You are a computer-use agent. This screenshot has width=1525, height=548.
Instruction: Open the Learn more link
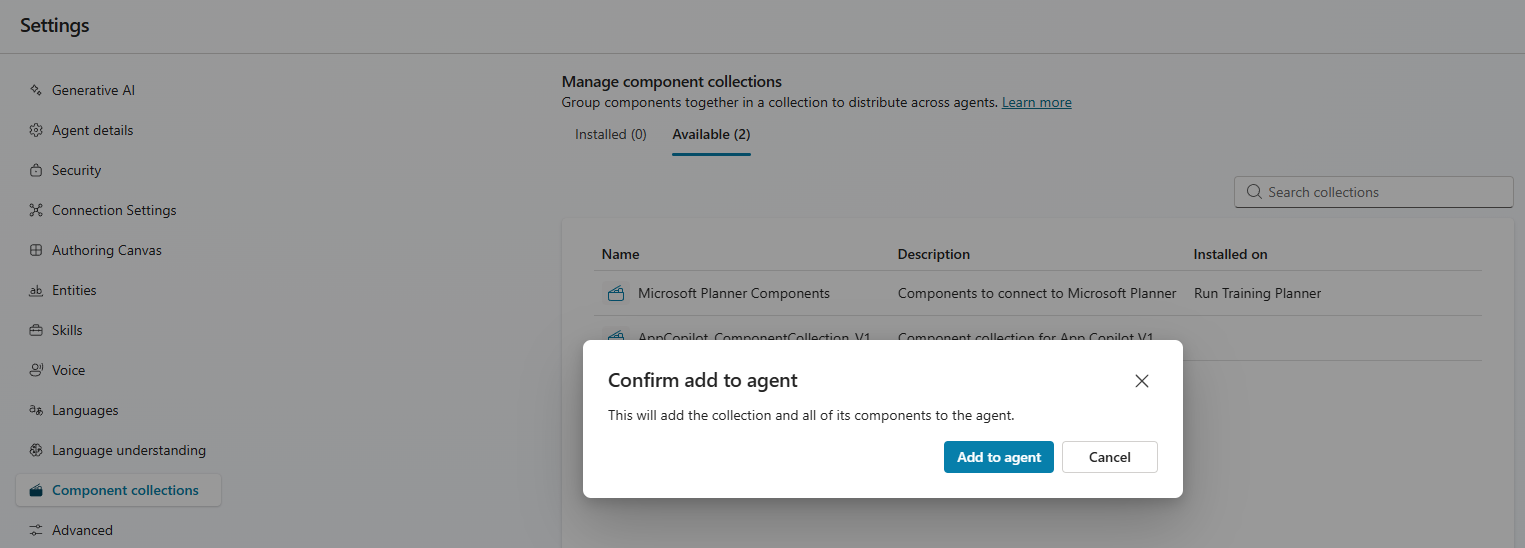coord(1036,102)
